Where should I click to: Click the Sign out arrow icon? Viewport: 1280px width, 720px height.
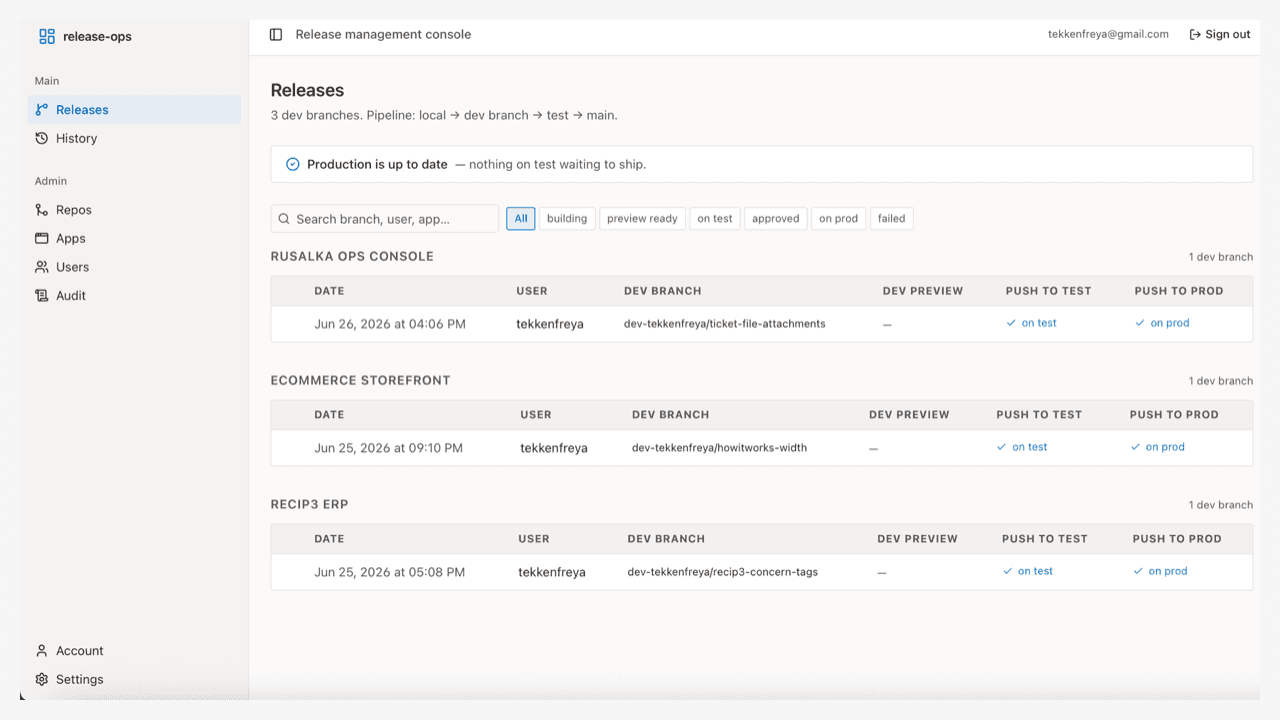point(1195,34)
